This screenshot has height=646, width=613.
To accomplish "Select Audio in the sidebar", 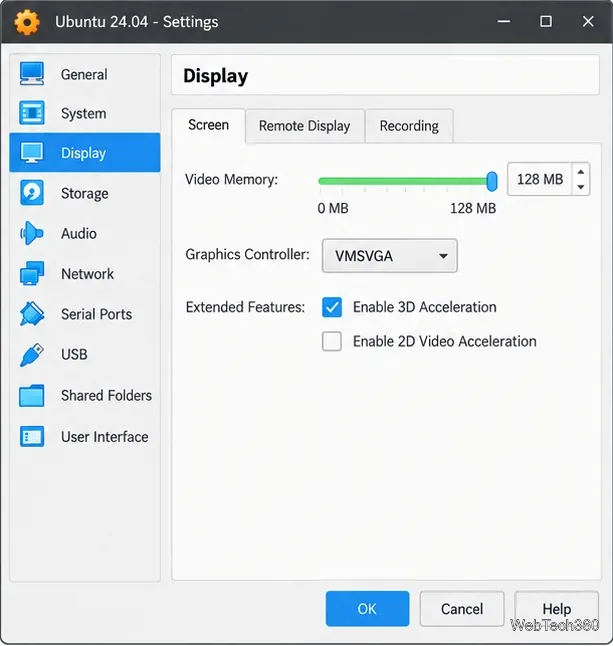I will (85, 233).
